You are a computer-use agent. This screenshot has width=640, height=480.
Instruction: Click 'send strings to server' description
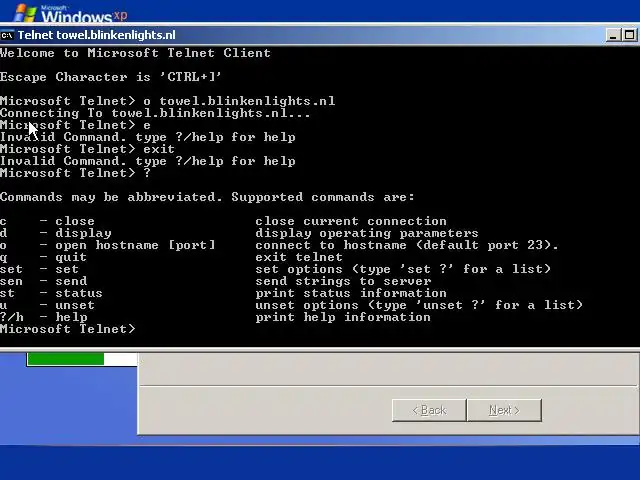343,281
